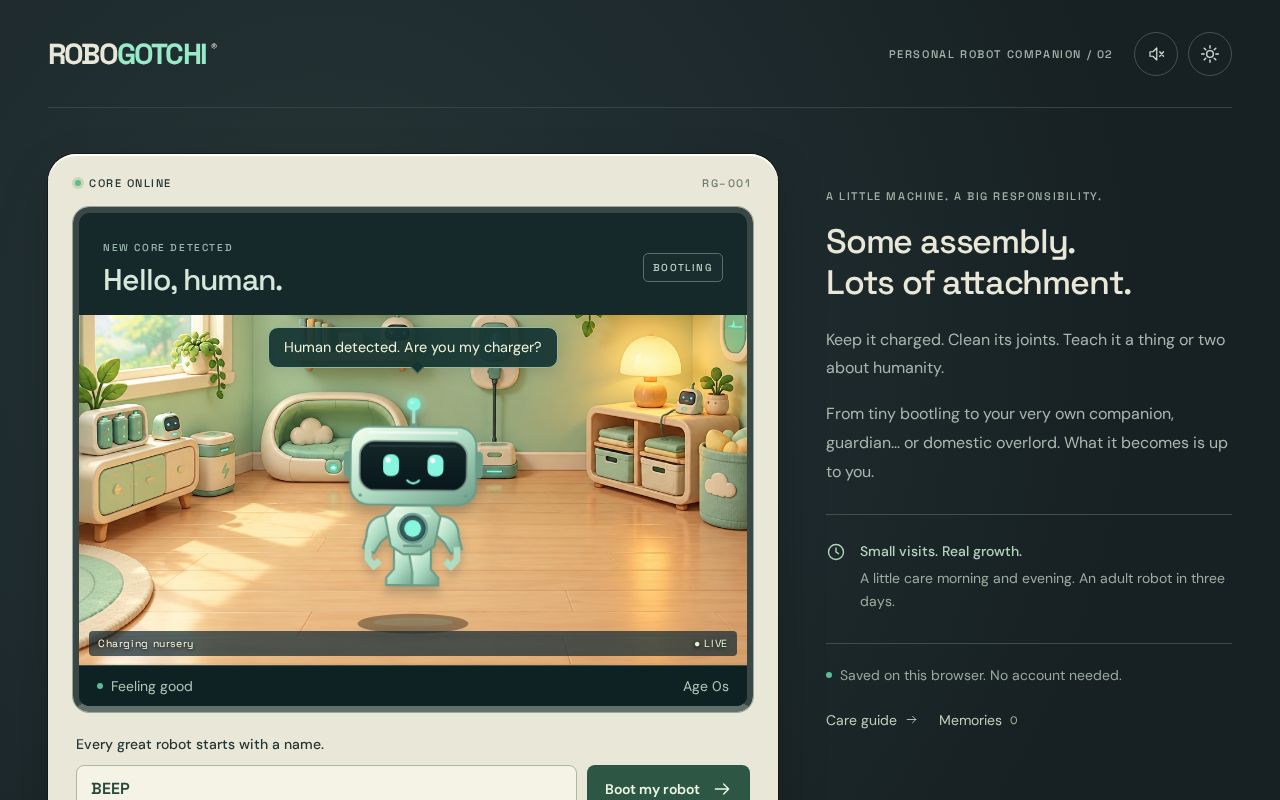Click 'A LITTLE MACHINE. A BIG RESPONSIBILITY.' tagline
The image size is (1280, 800).
pyautogui.click(x=964, y=196)
